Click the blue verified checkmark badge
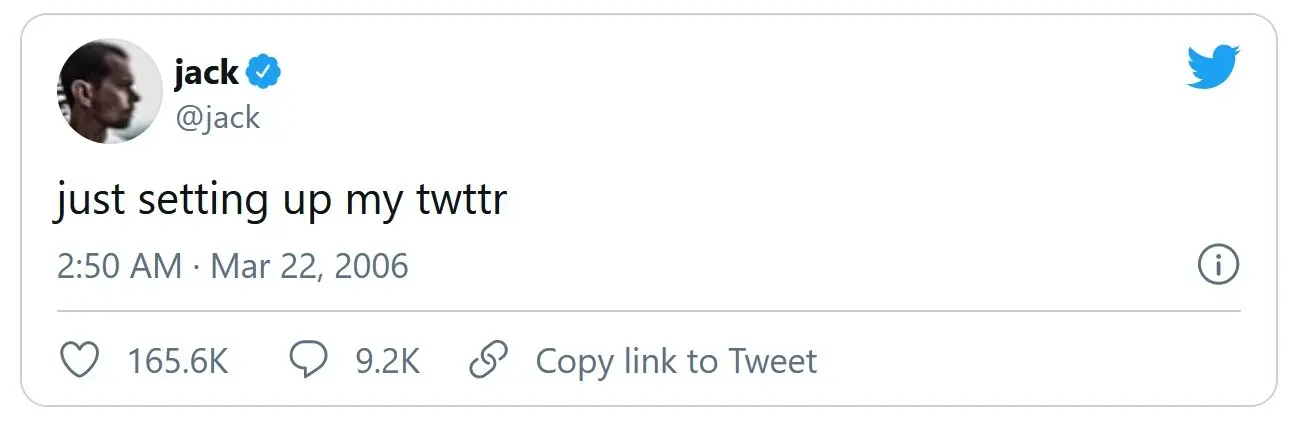The width and height of the screenshot is (1299, 427). tap(265, 72)
